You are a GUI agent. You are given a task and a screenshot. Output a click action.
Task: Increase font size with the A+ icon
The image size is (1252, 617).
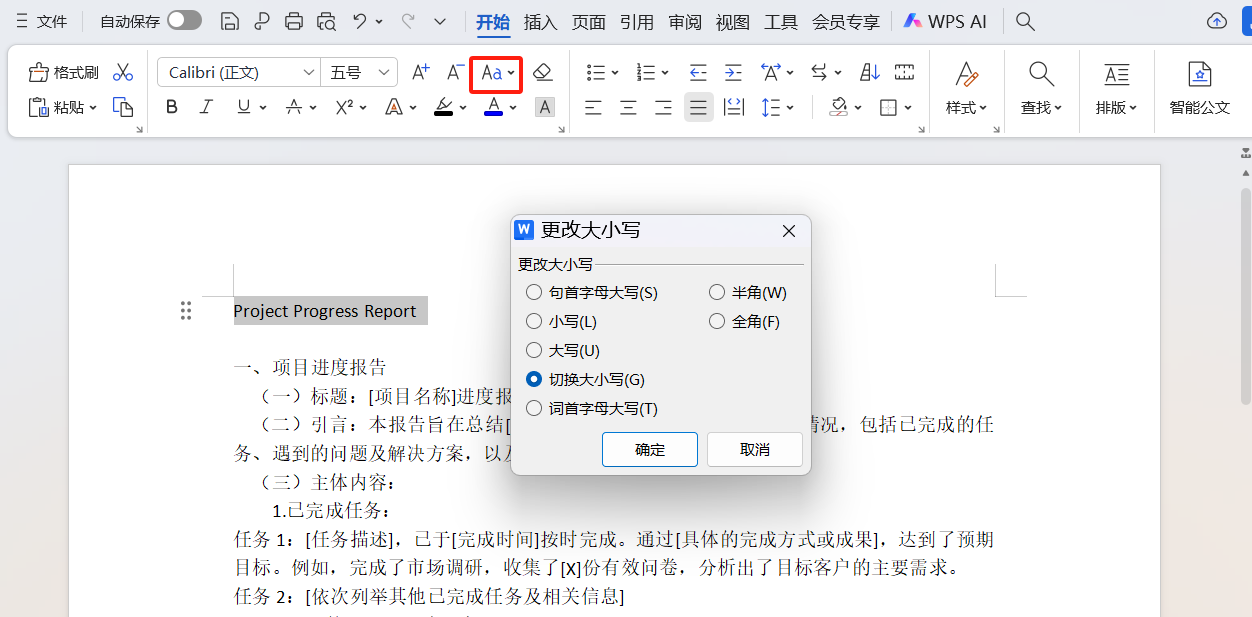(419, 72)
